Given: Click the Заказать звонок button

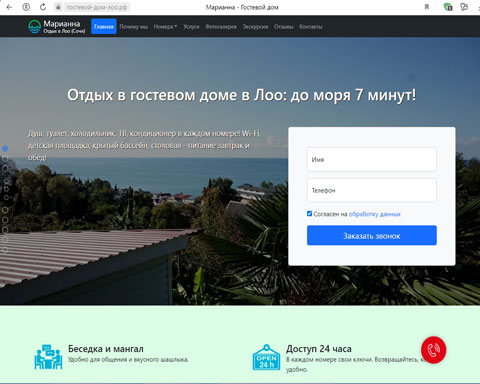Looking at the screenshot, I should click(372, 235).
